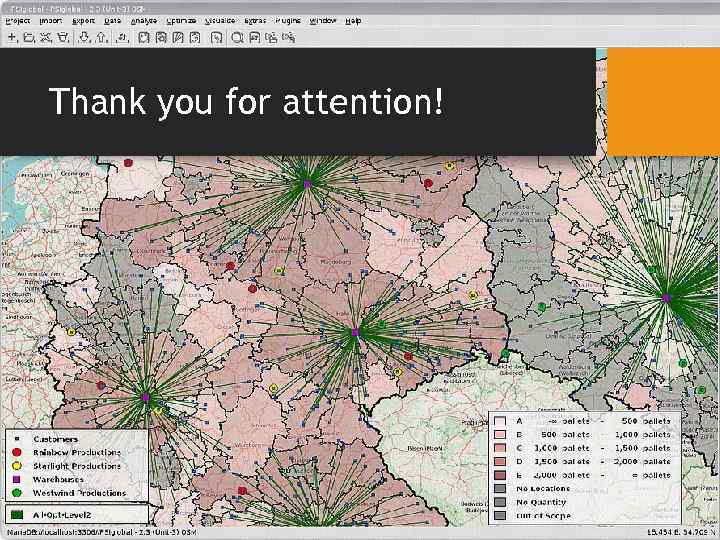Click the red production marker at map's top-left
The image size is (720, 540).
click(x=129, y=163)
